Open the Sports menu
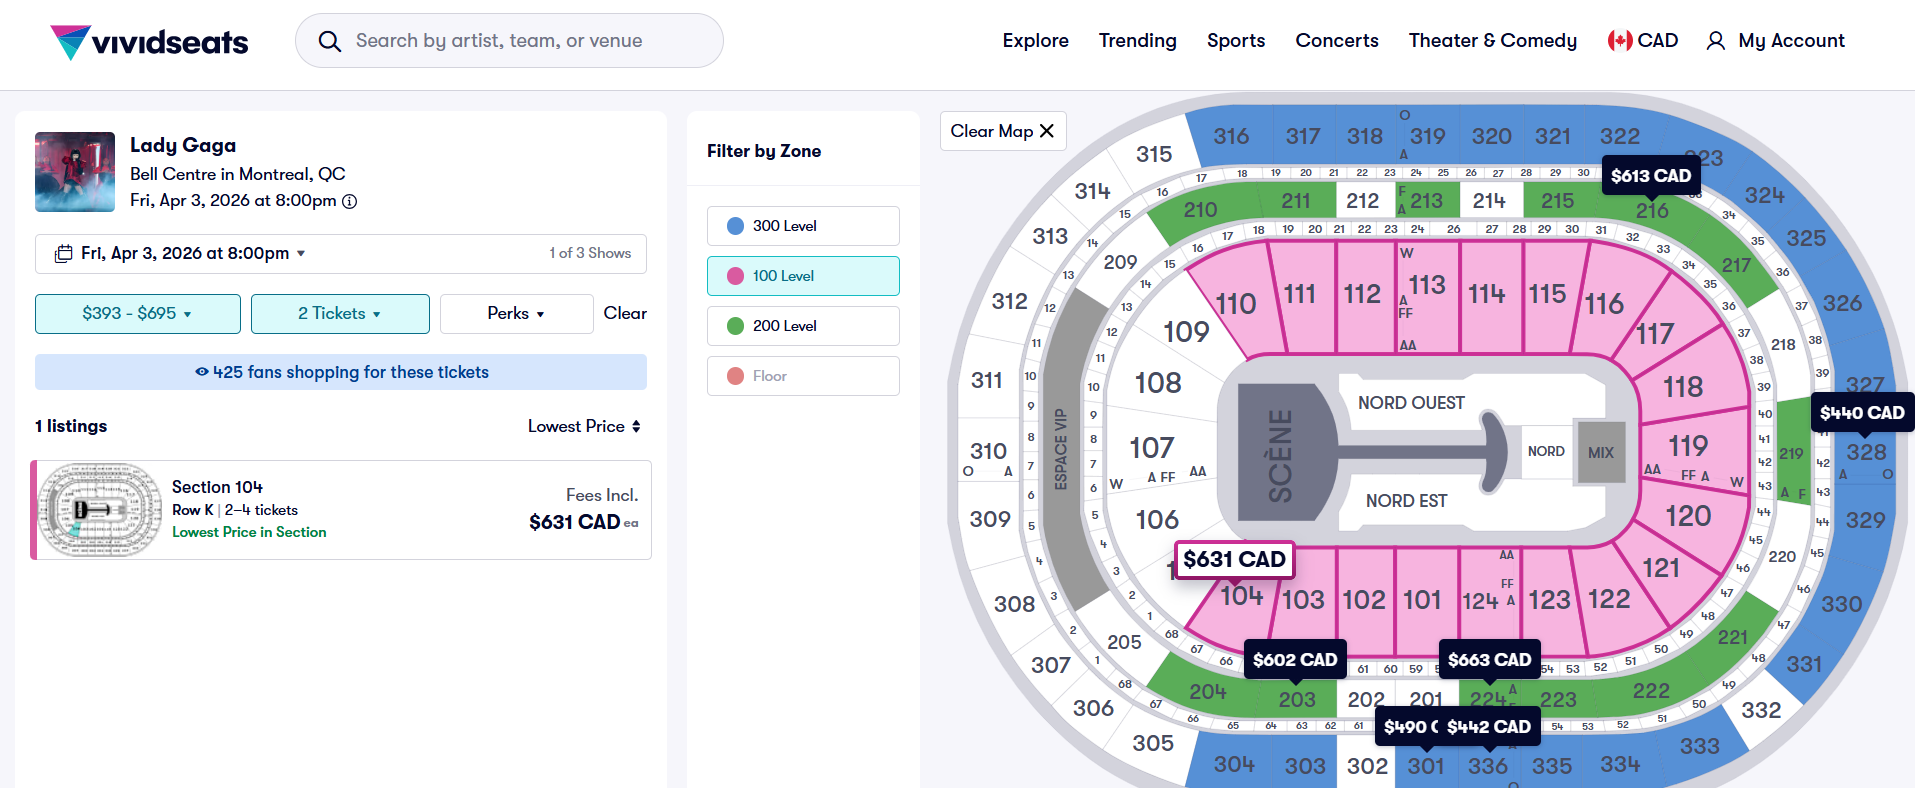The width and height of the screenshot is (1915, 788). click(x=1235, y=41)
